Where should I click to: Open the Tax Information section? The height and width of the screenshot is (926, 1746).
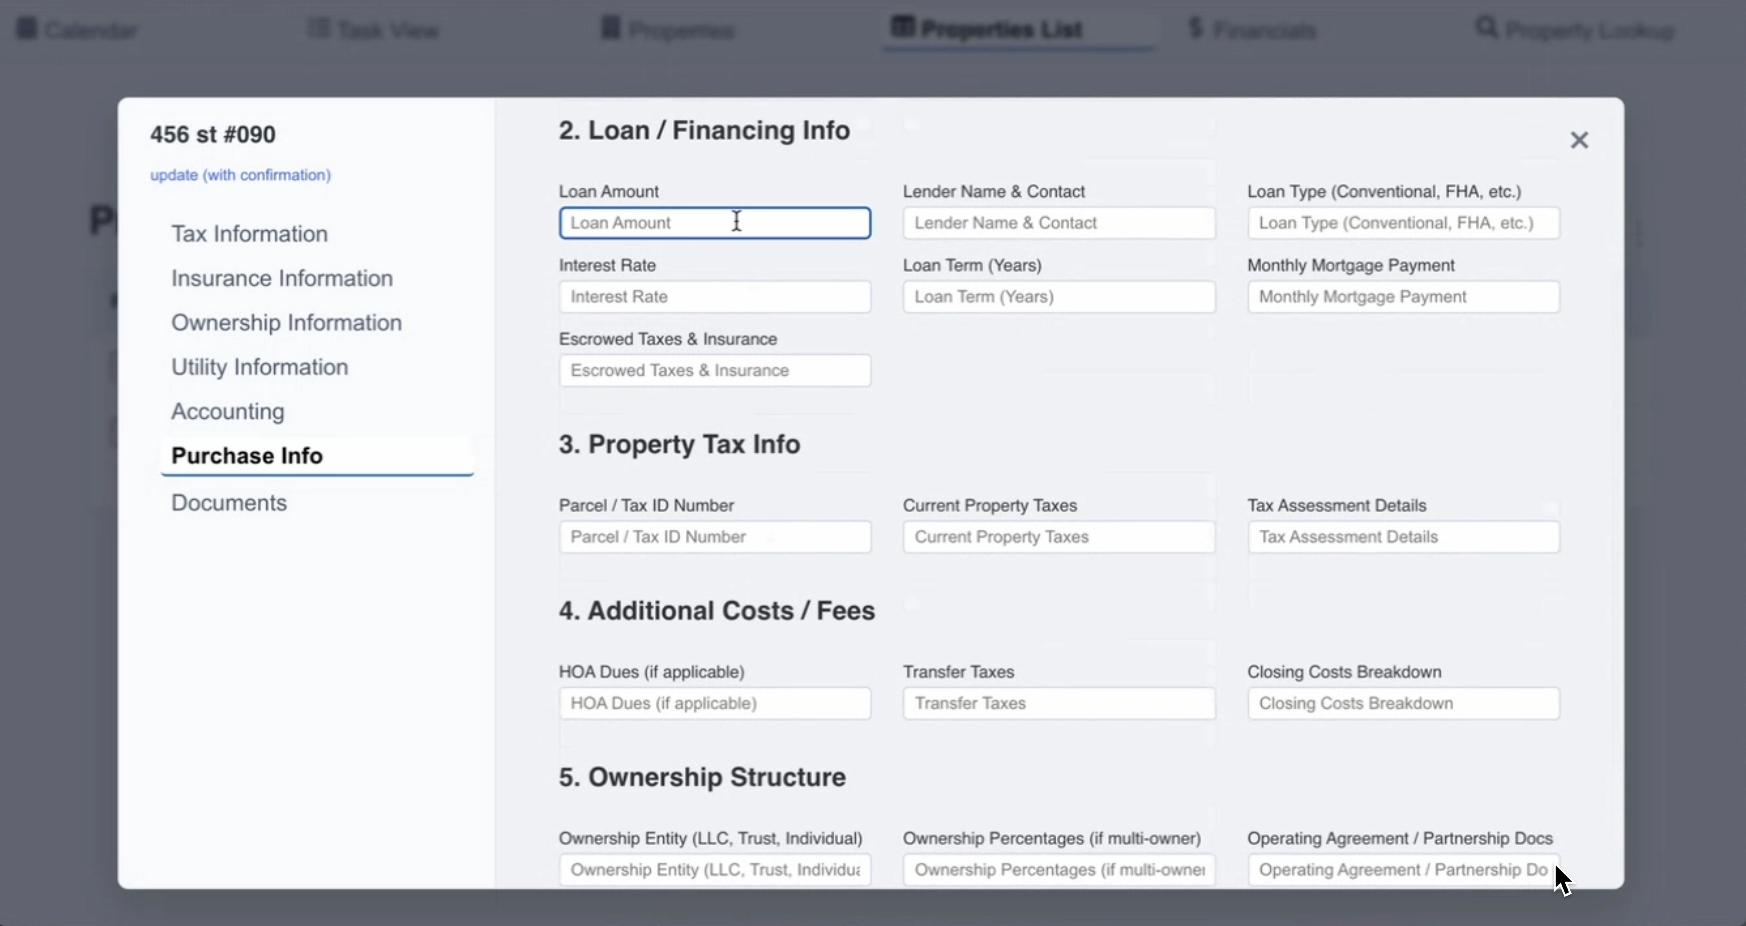click(x=249, y=234)
